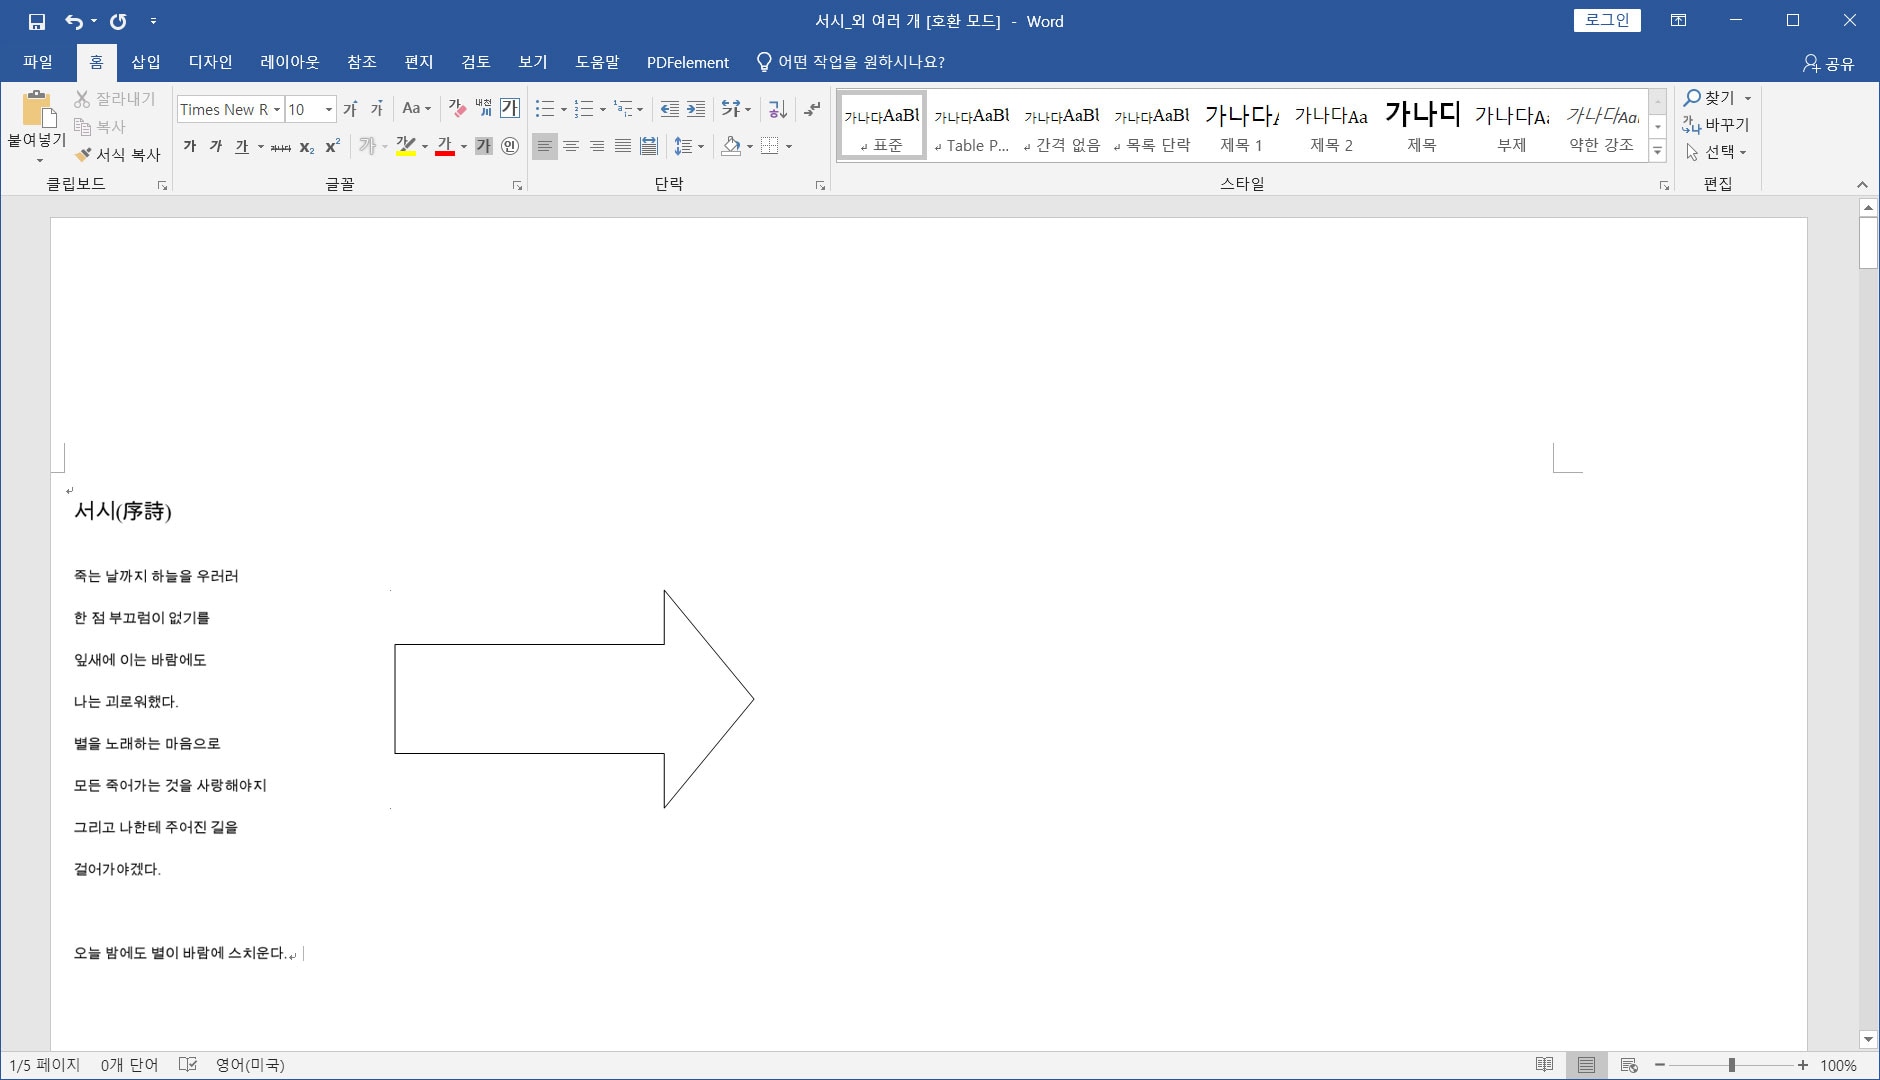The height and width of the screenshot is (1080, 1880).
Task: Save the document using the floppy disk icon
Action: [37, 21]
